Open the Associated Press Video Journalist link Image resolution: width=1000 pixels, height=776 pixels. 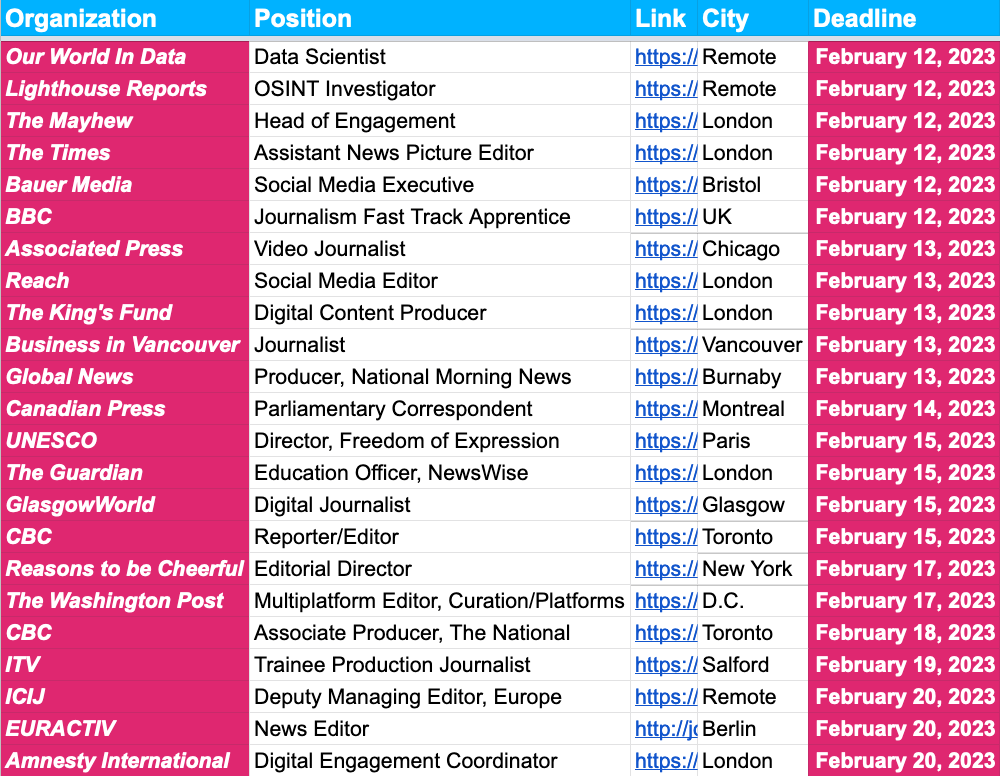[x=665, y=249]
